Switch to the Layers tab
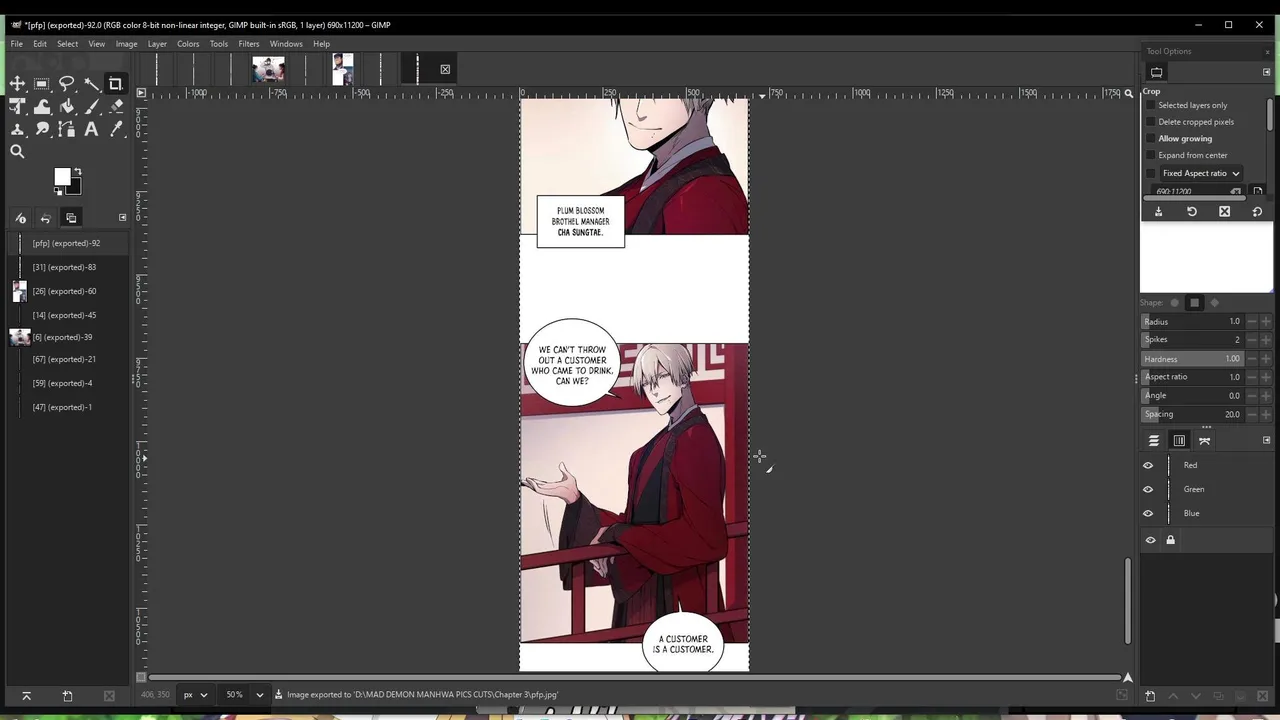 tap(1154, 441)
